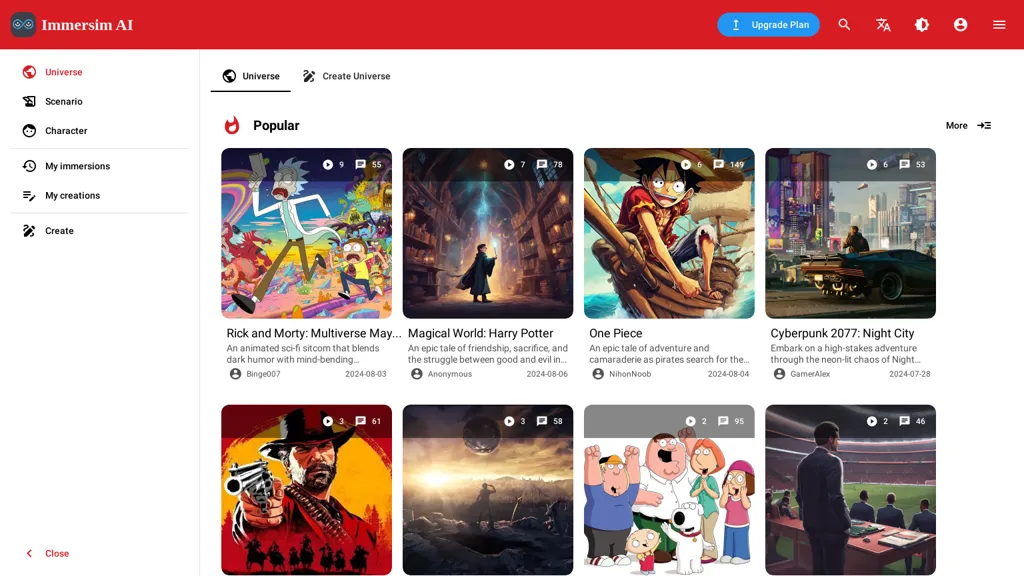
Task: Click the Anonymous author avatar icon
Action: [x=417, y=374]
